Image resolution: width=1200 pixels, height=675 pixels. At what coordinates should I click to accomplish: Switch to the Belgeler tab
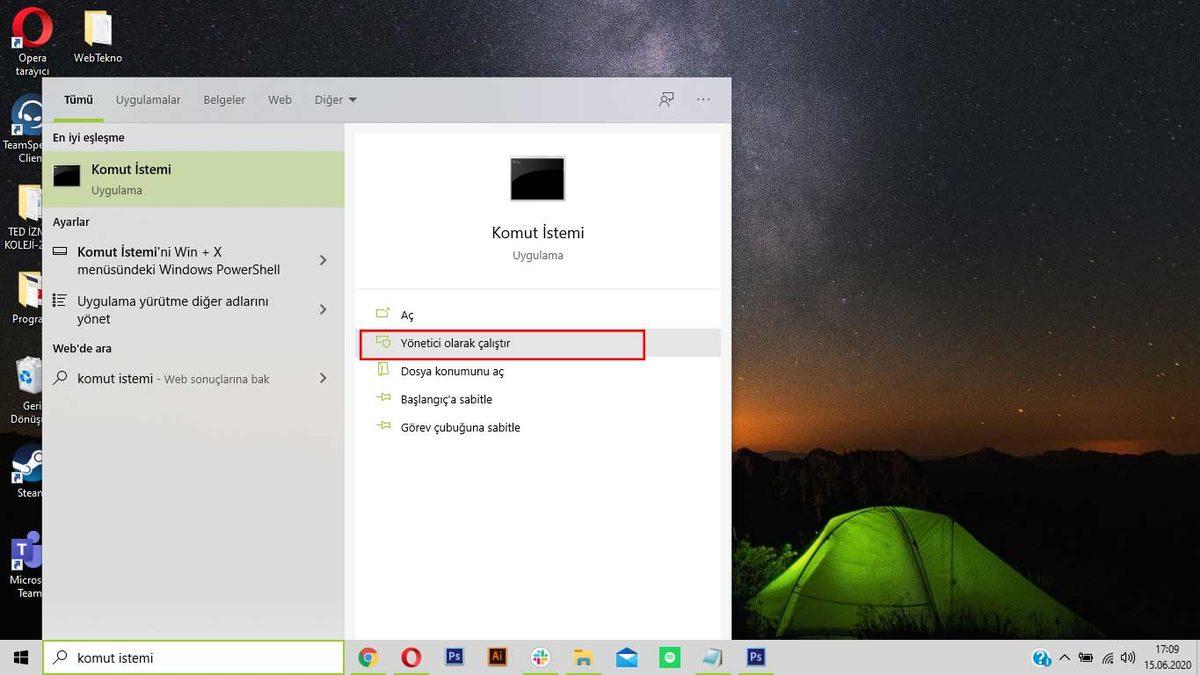pyautogui.click(x=223, y=99)
